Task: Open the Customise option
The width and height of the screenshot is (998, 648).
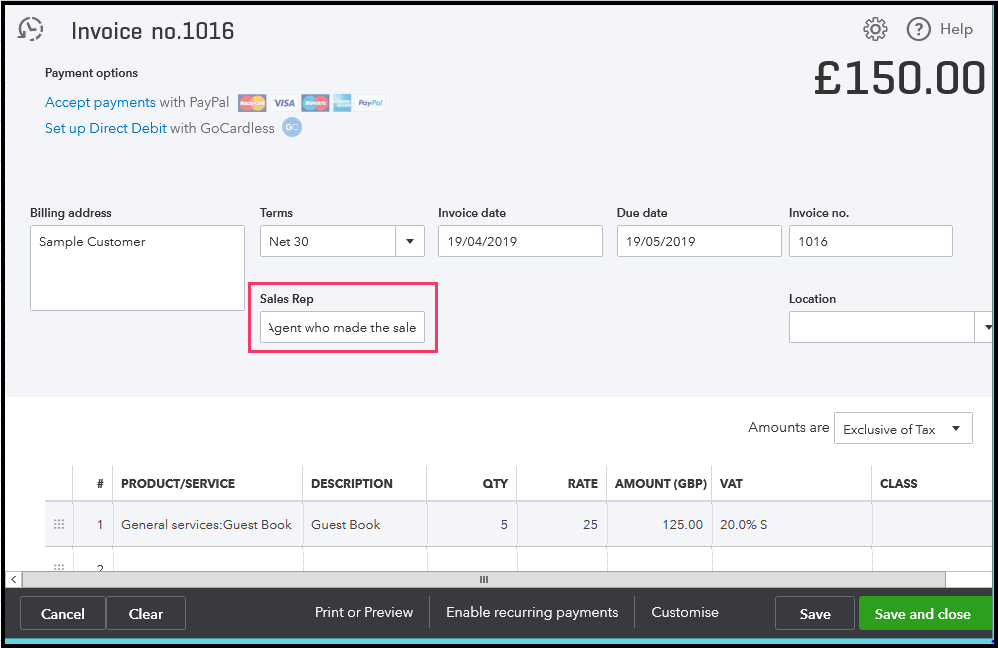Action: coord(685,612)
